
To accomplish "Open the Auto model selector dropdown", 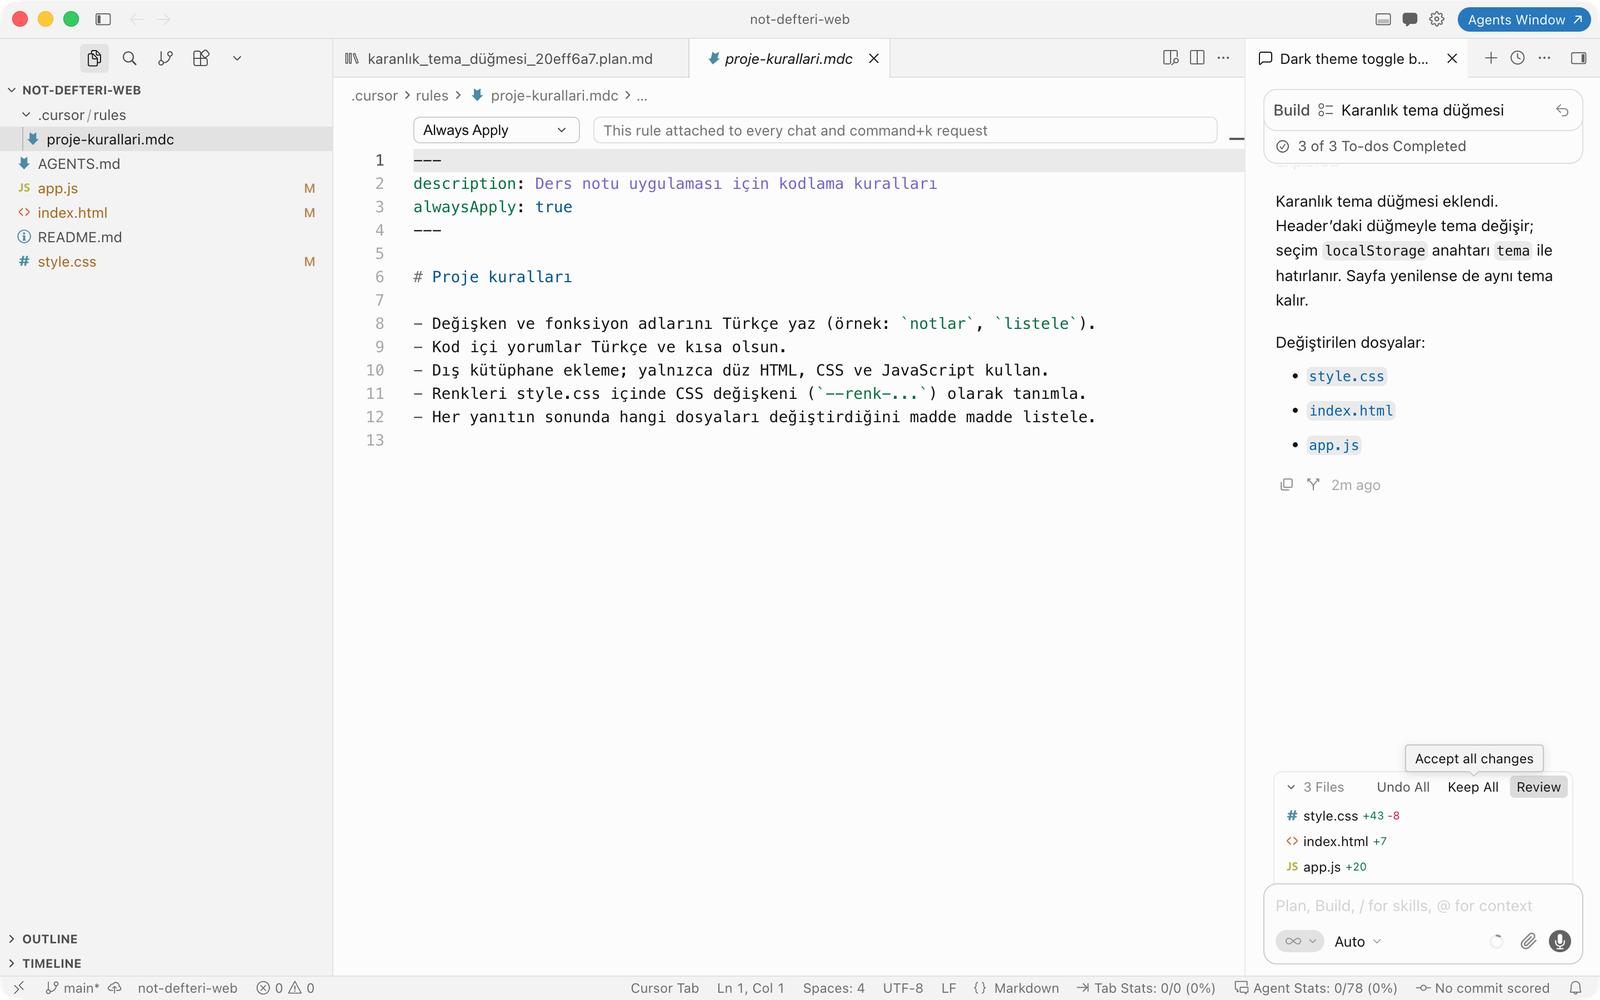I will click(1358, 942).
